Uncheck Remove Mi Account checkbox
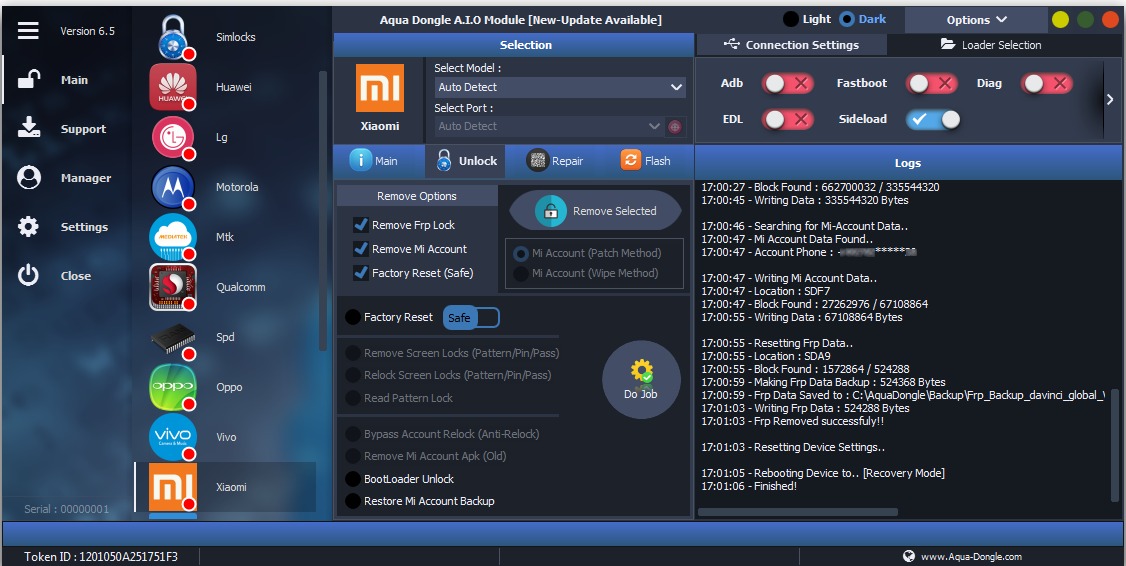This screenshot has height=566, width=1126. coord(360,249)
